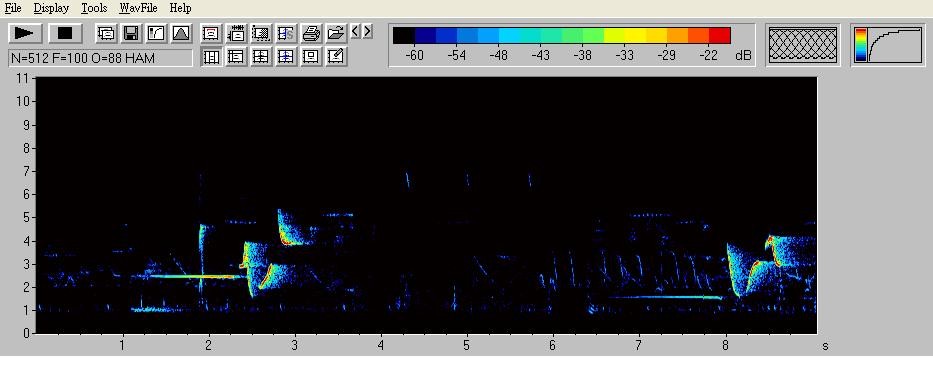Click the red end of dB color scale
The height and width of the screenshot is (384, 933).
click(719, 35)
